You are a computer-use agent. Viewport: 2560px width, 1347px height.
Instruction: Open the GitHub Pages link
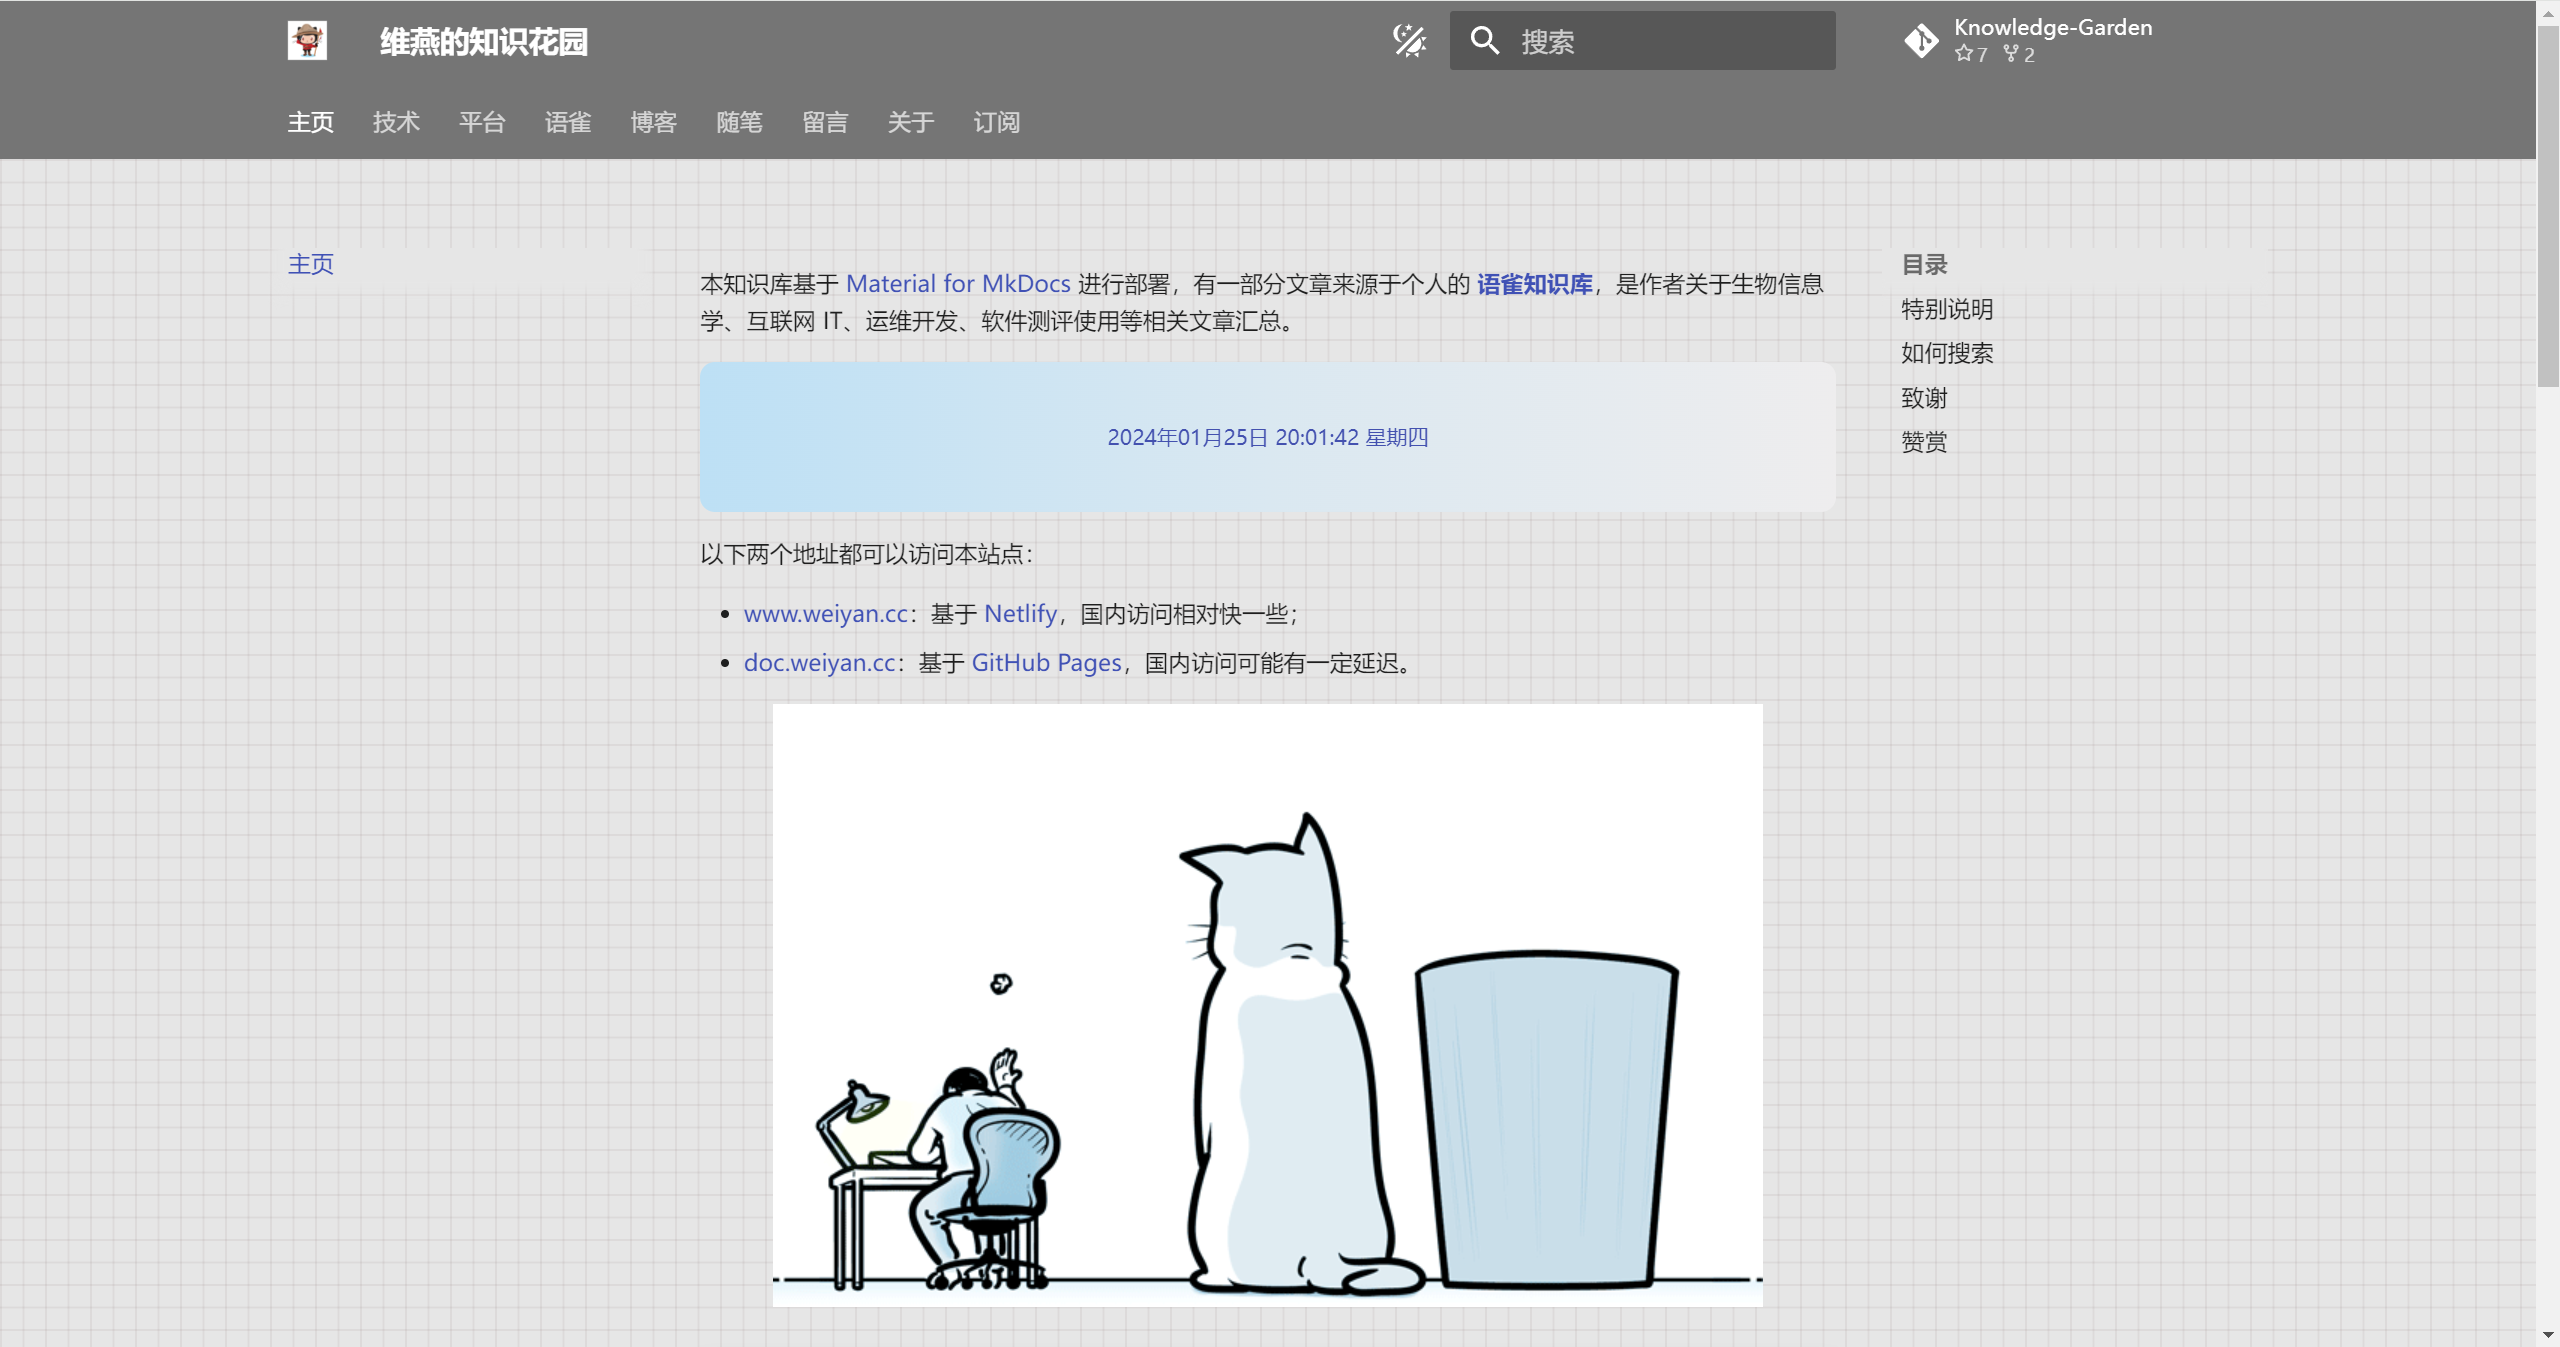click(1046, 662)
